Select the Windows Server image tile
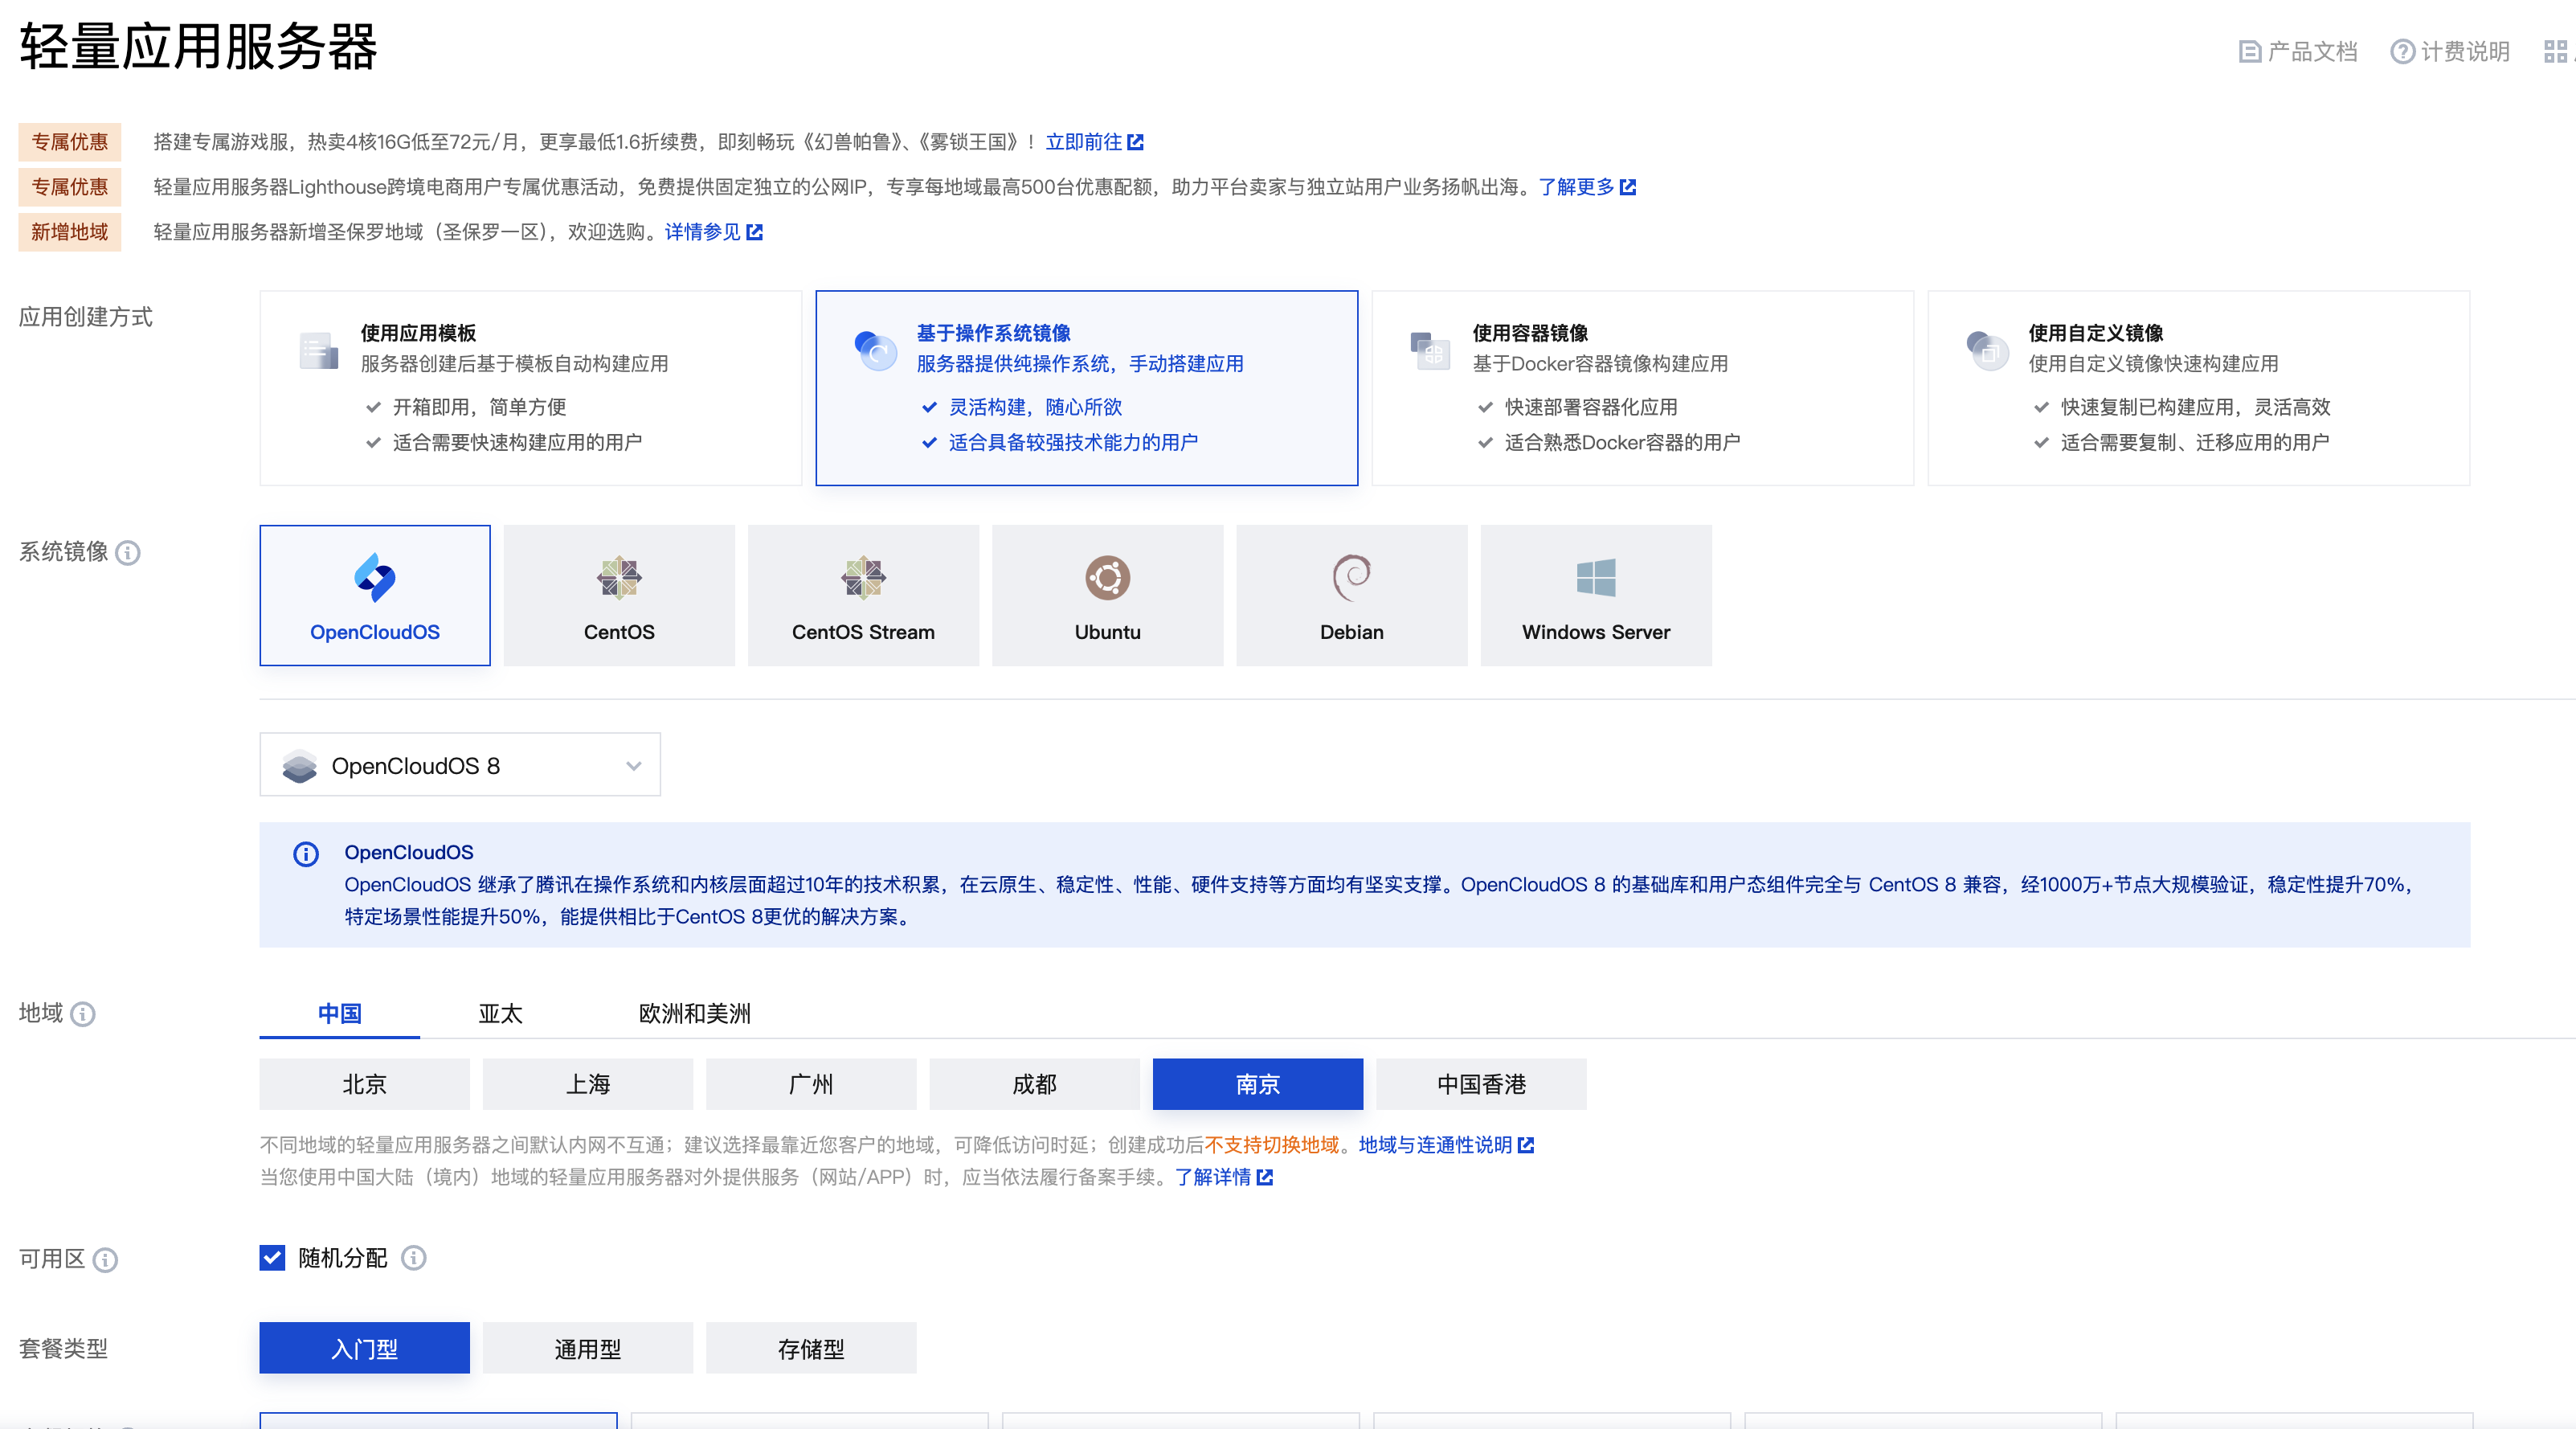This screenshot has width=2576, height=1429. [x=1595, y=596]
